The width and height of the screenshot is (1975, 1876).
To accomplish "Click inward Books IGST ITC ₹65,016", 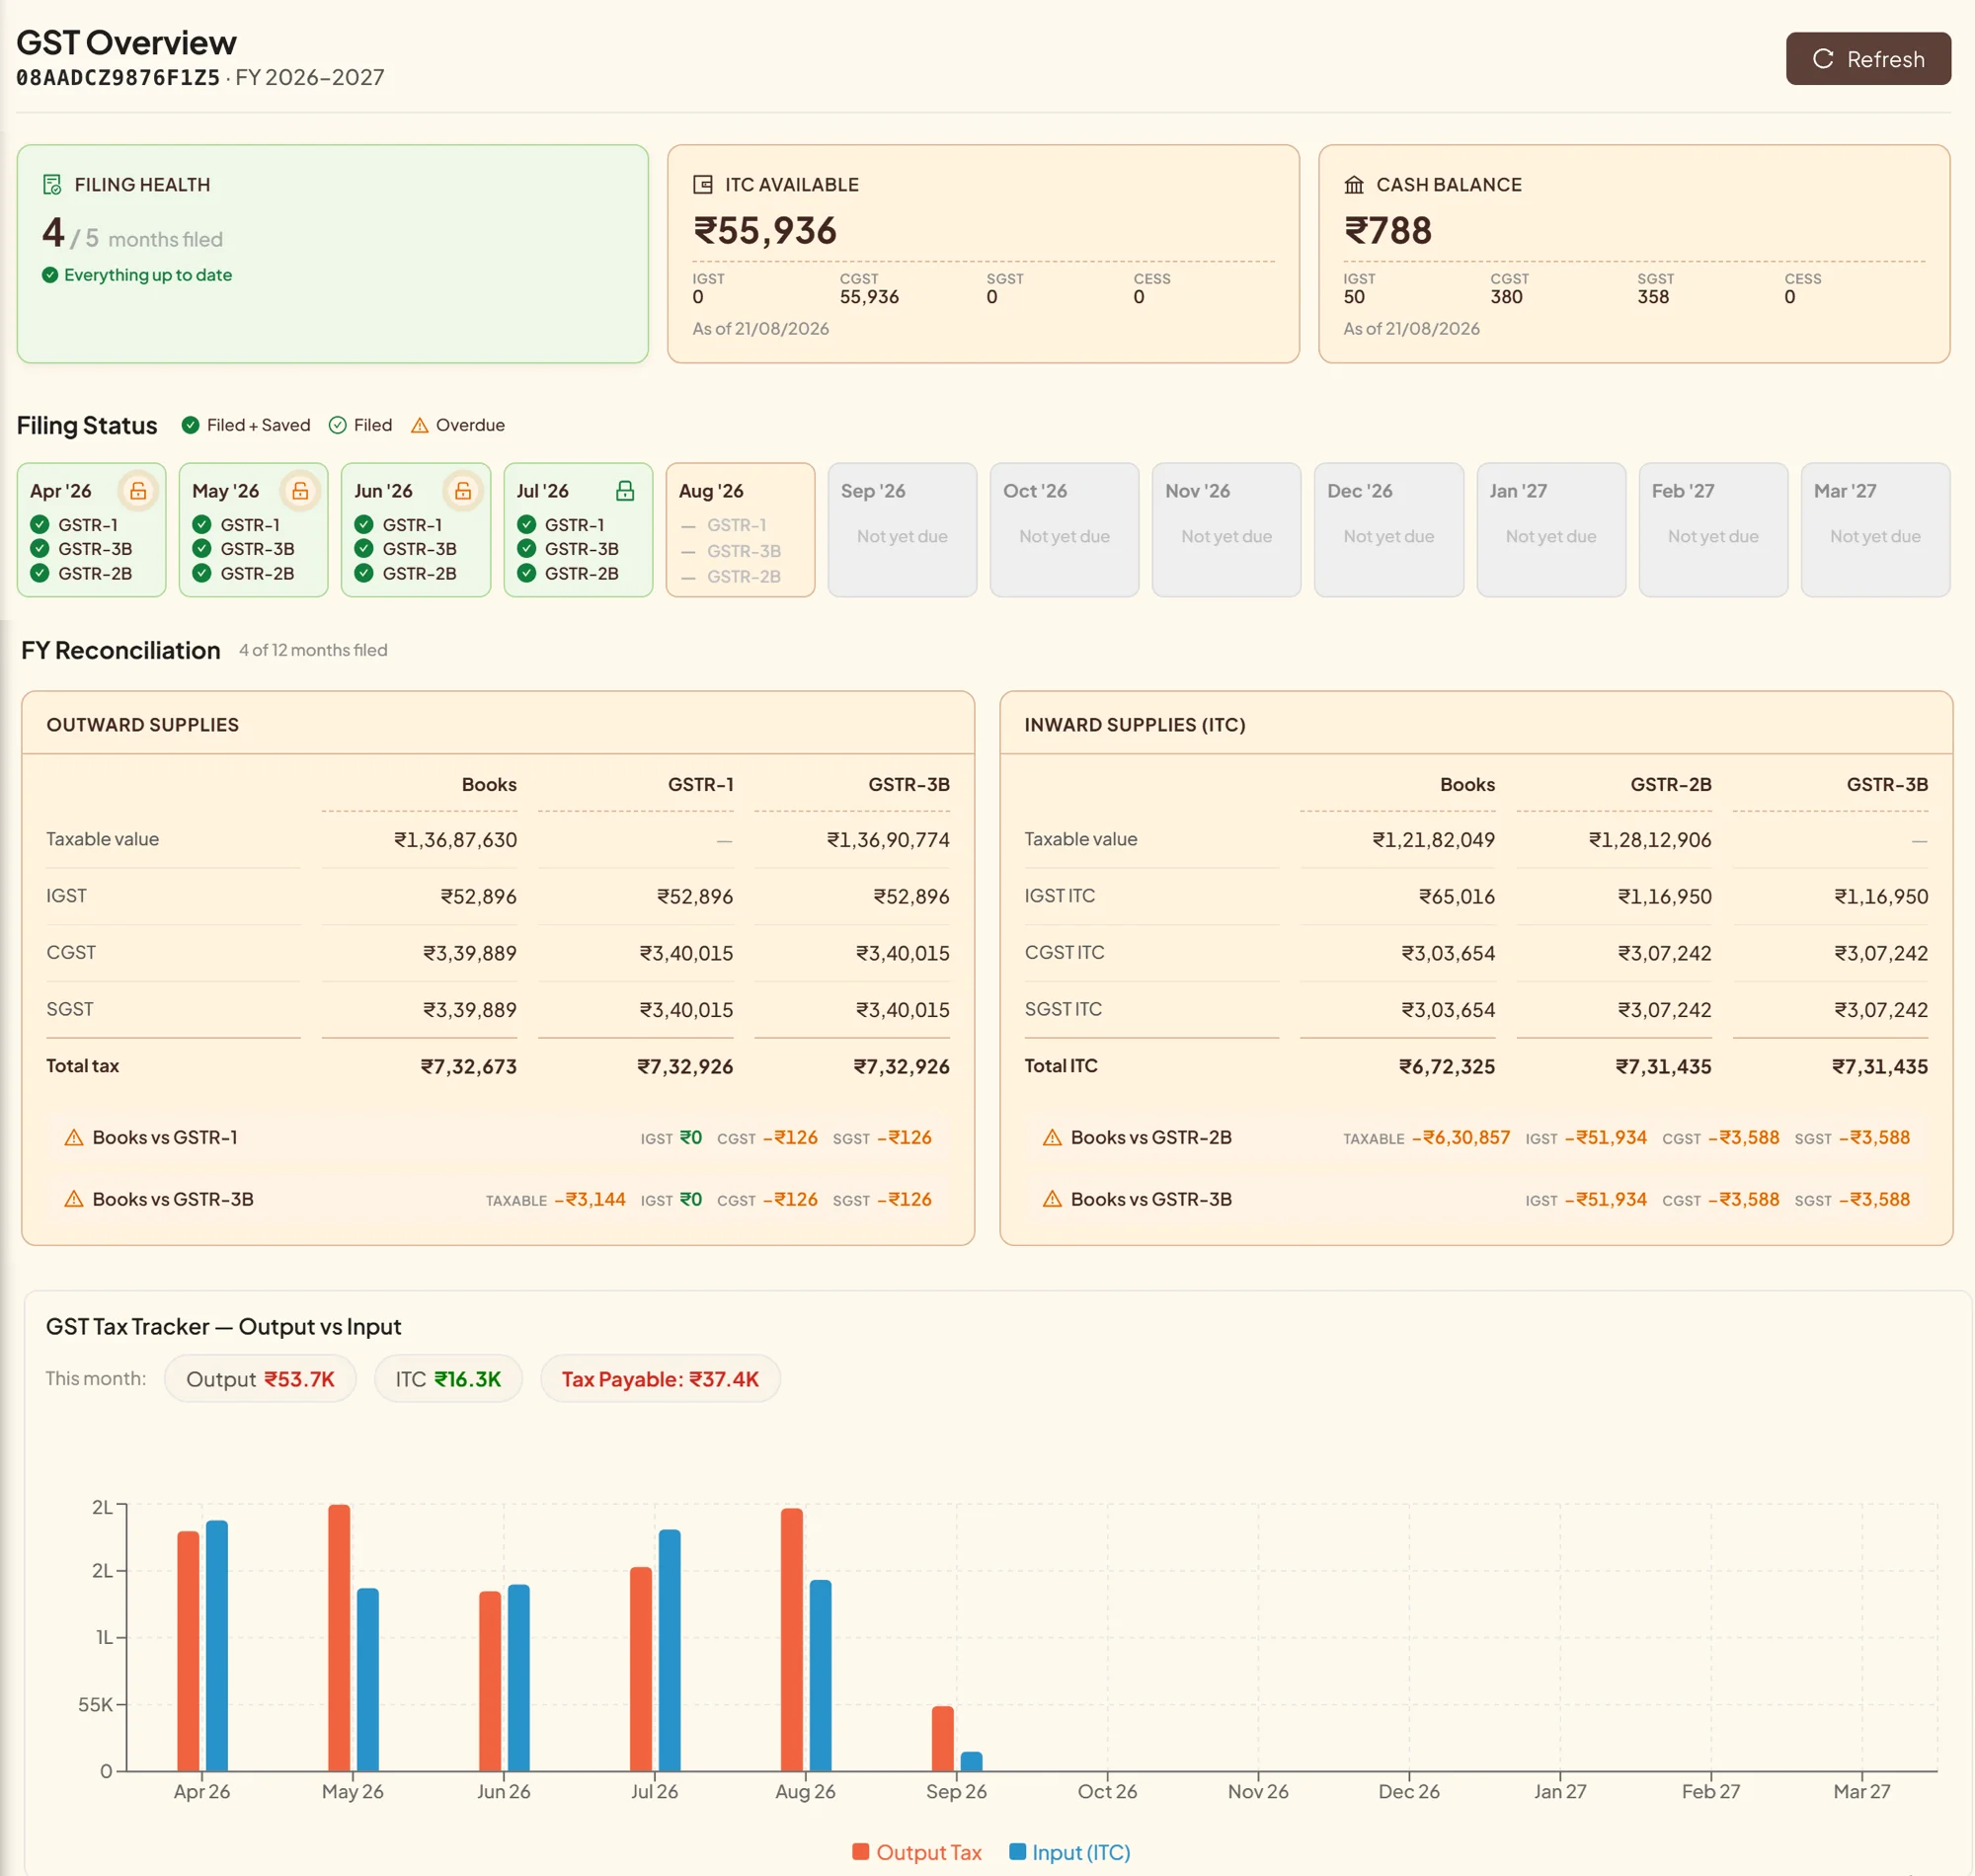I will point(1457,897).
